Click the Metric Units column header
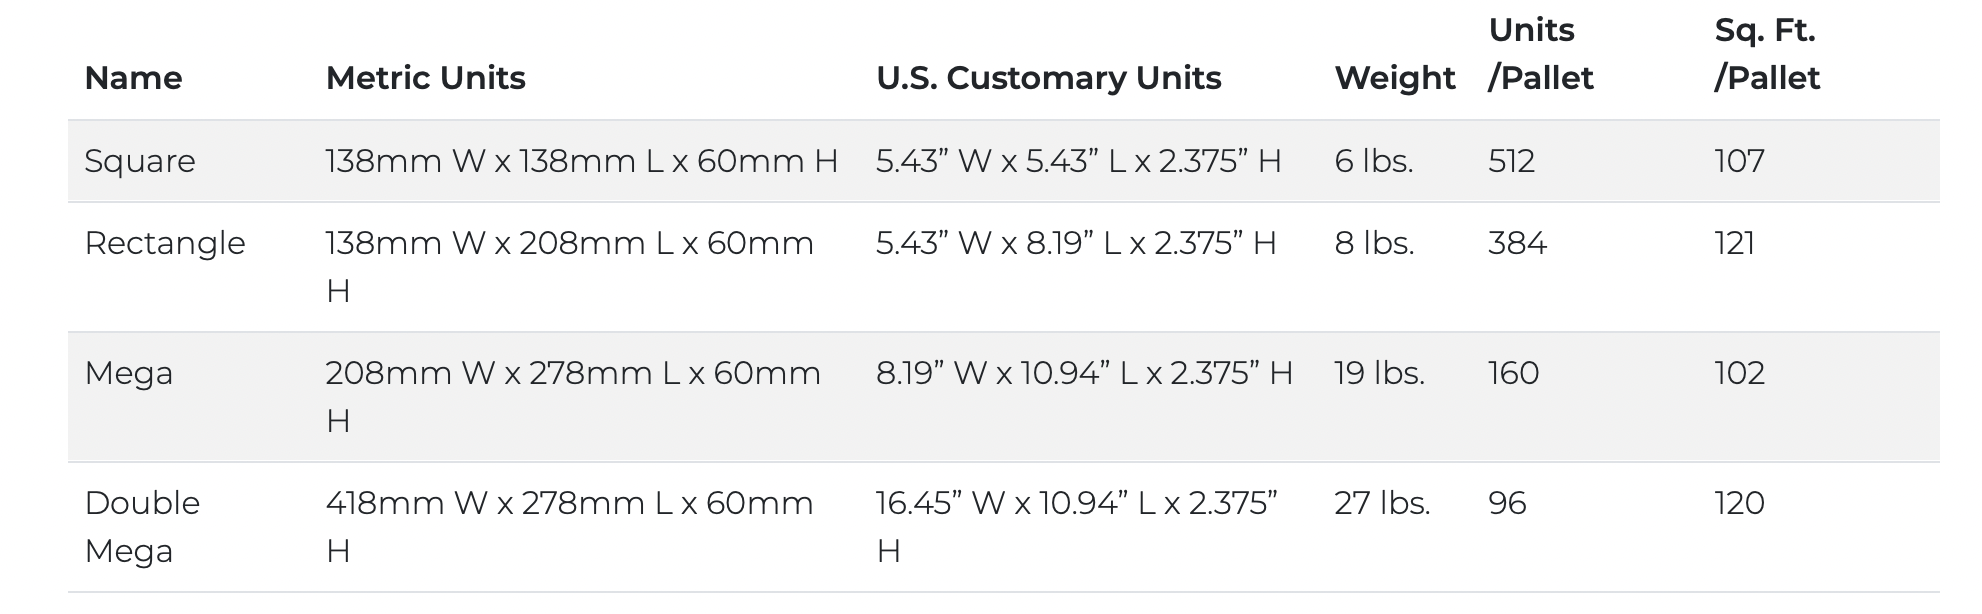 425,78
